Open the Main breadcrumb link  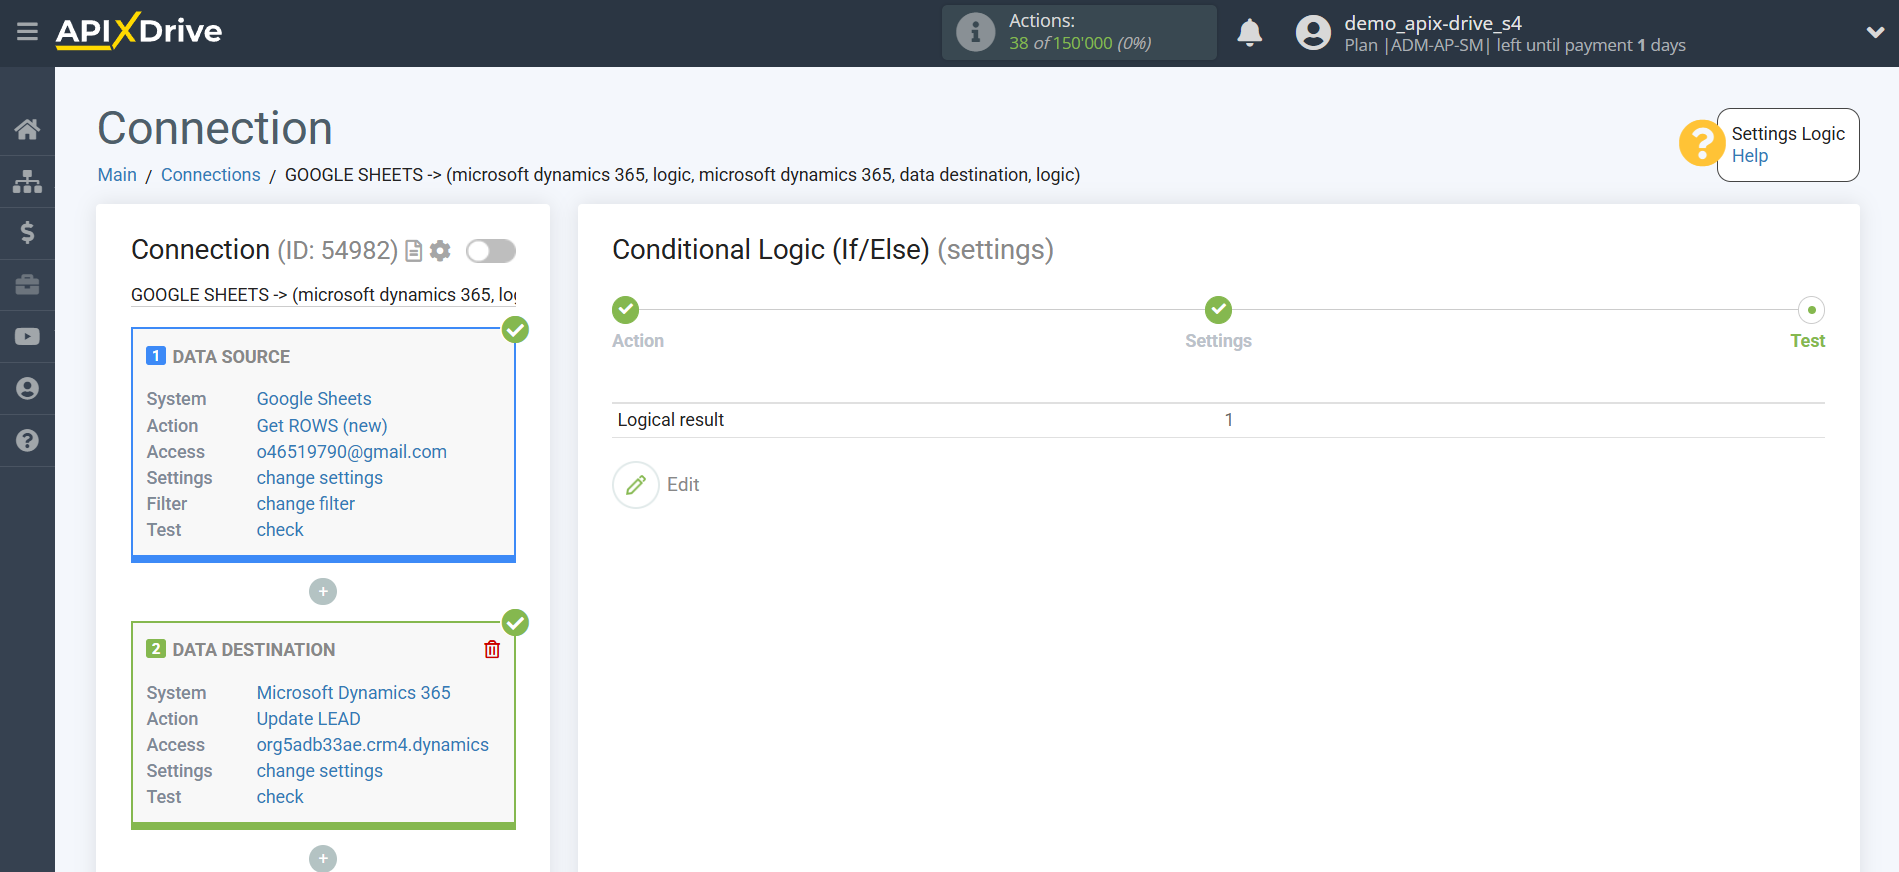coord(117,175)
